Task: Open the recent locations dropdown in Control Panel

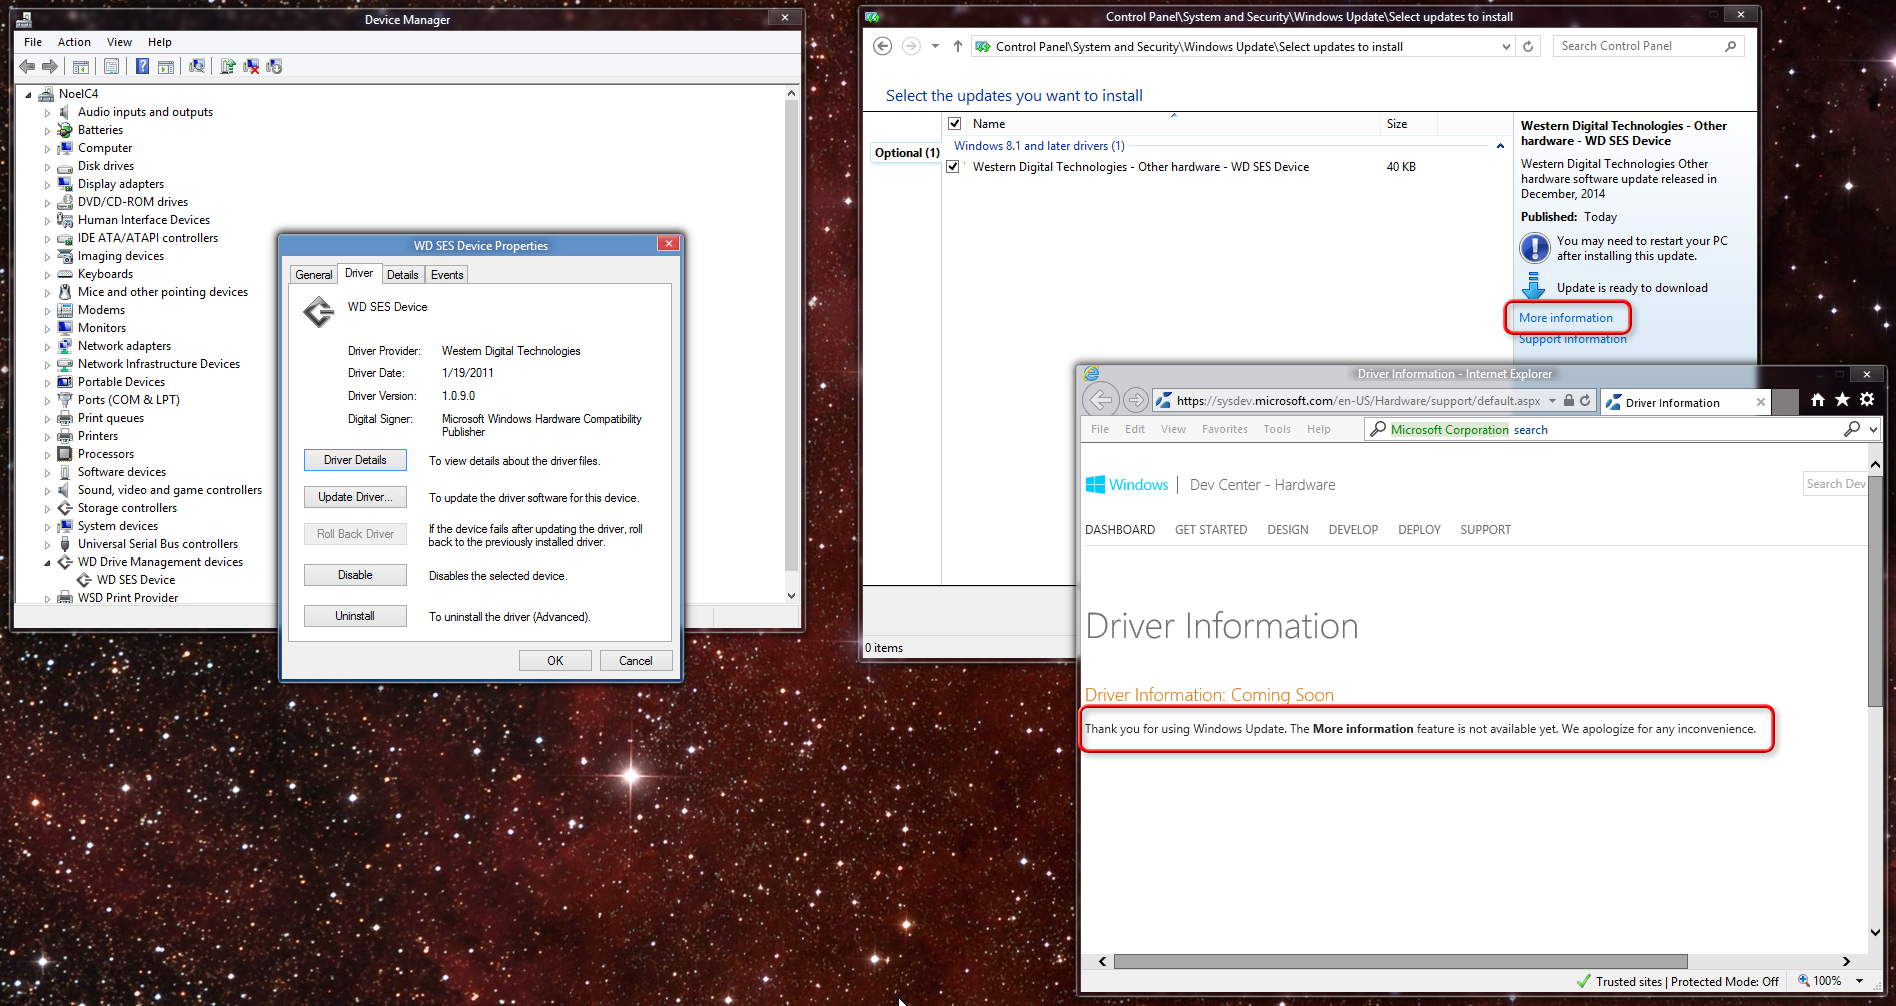Action: (x=935, y=46)
